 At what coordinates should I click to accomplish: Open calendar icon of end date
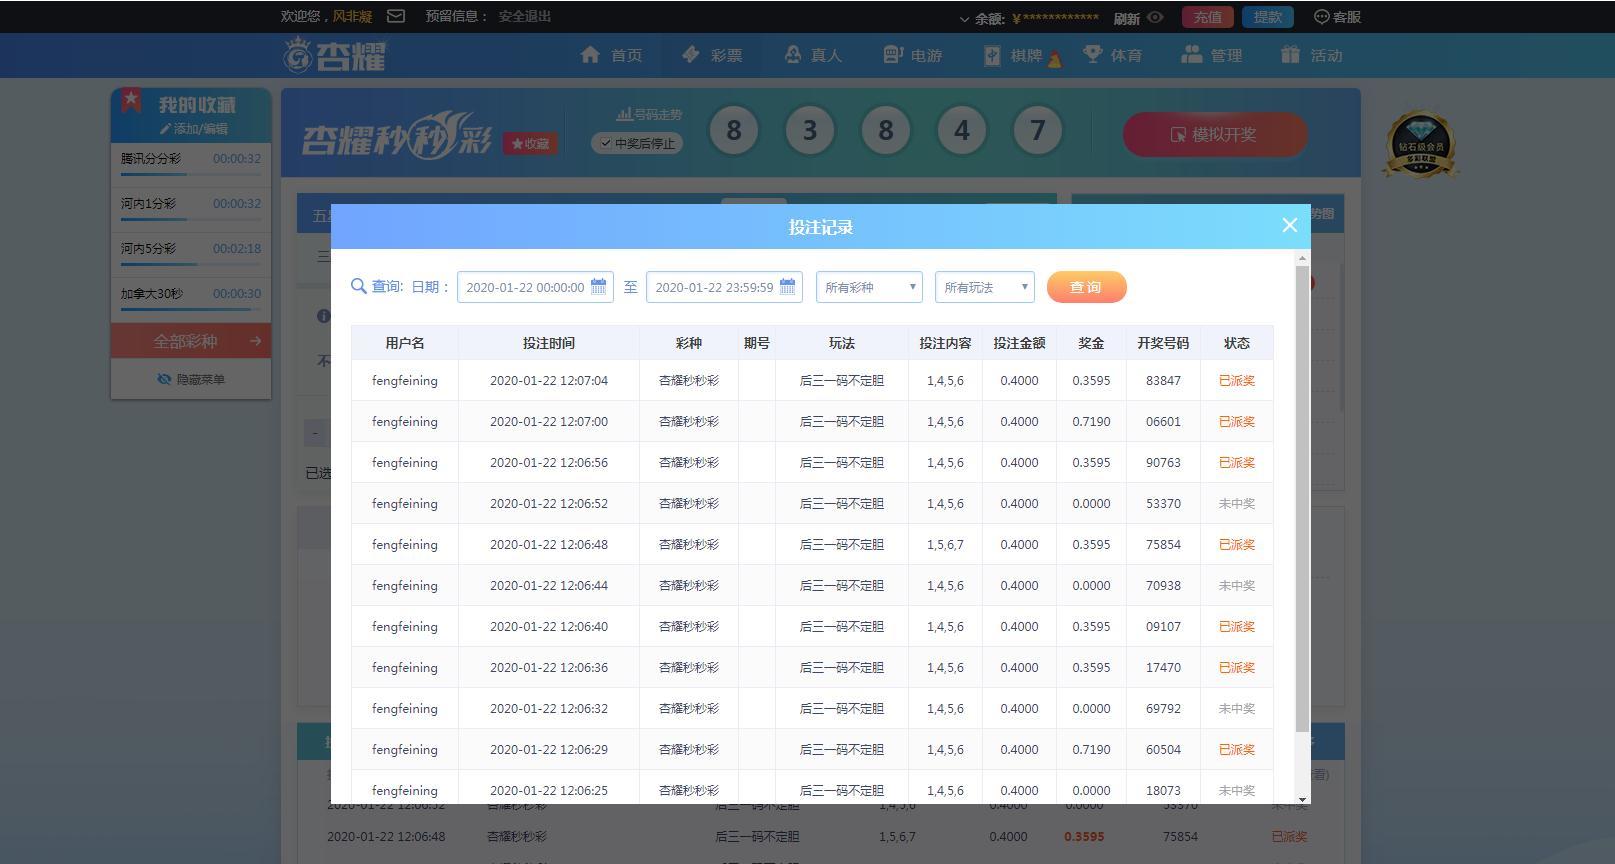(787, 287)
